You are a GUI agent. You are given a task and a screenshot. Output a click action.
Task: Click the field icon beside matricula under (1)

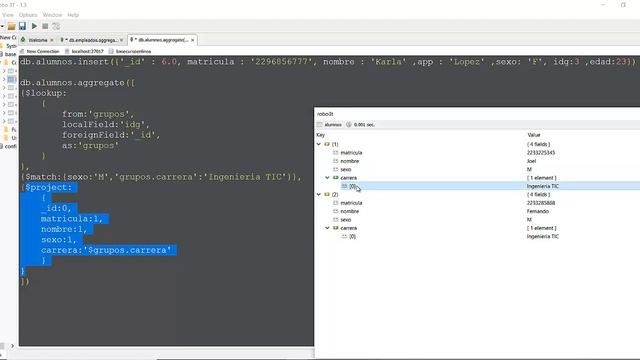click(336, 153)
